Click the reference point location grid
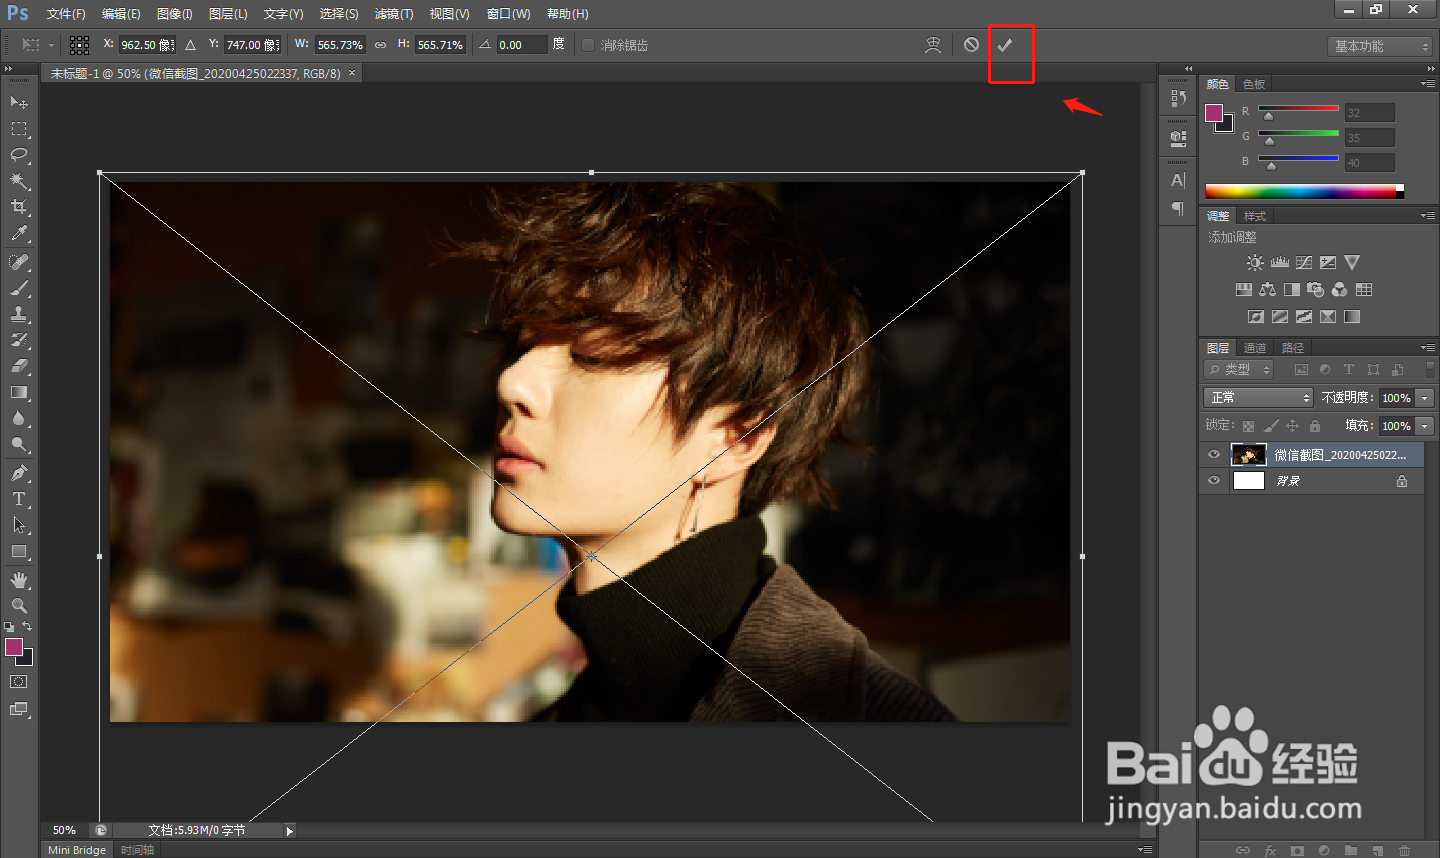The height and width of the screenshot is (858, 1440). 80,45
